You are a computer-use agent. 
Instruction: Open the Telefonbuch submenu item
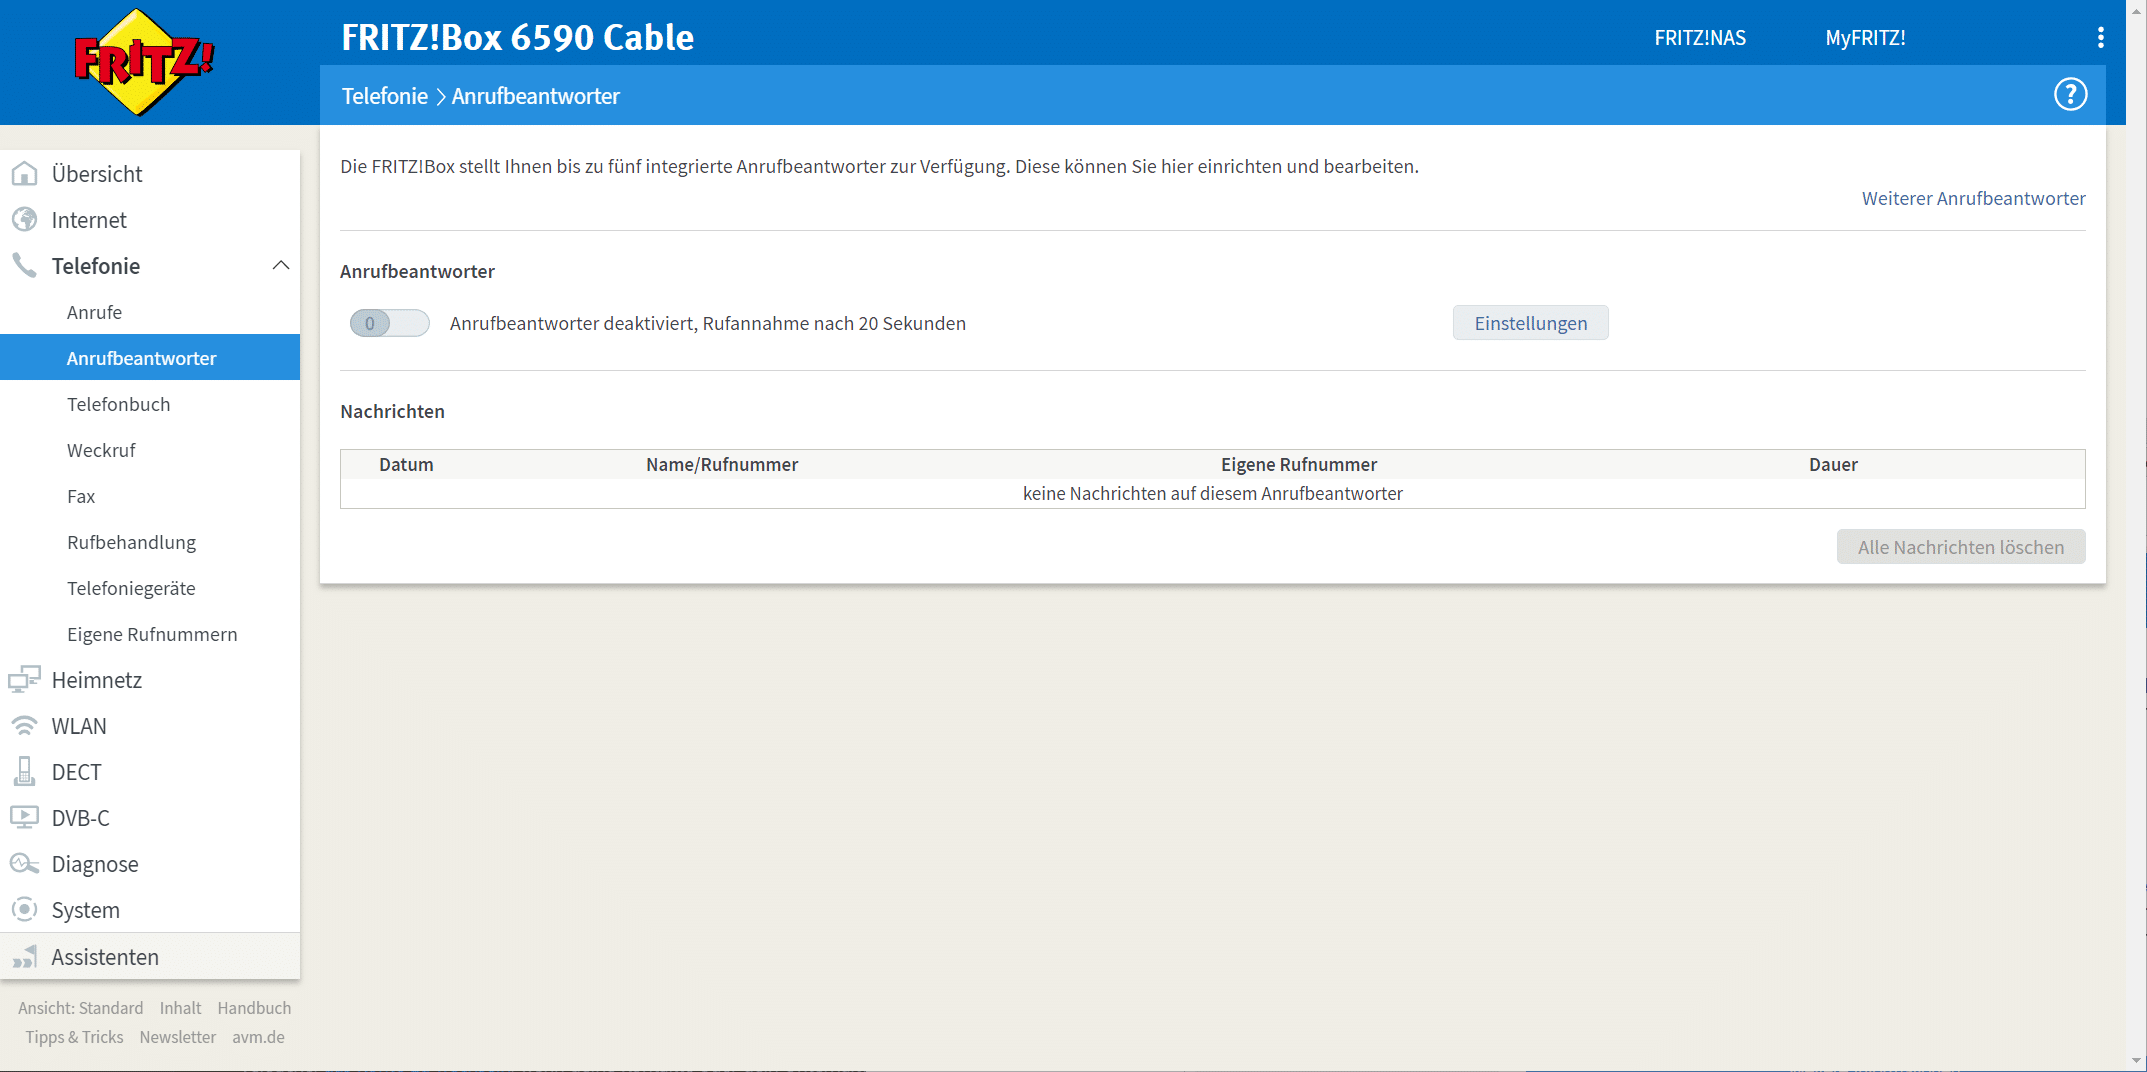pos(119,404)
